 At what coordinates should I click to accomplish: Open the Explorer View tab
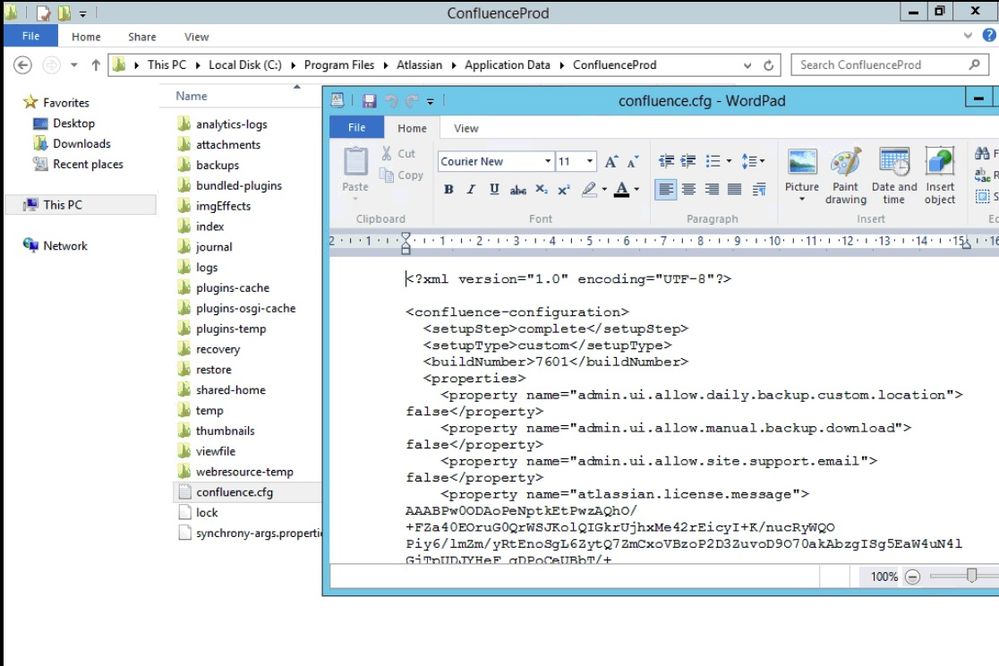click(196, 37)
